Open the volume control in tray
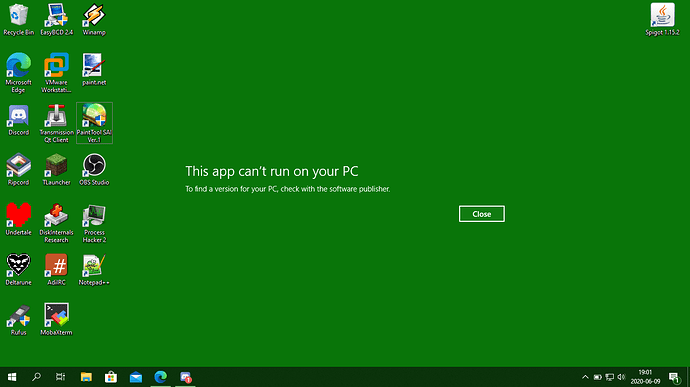690x387 pixels. tap(621, 377)
